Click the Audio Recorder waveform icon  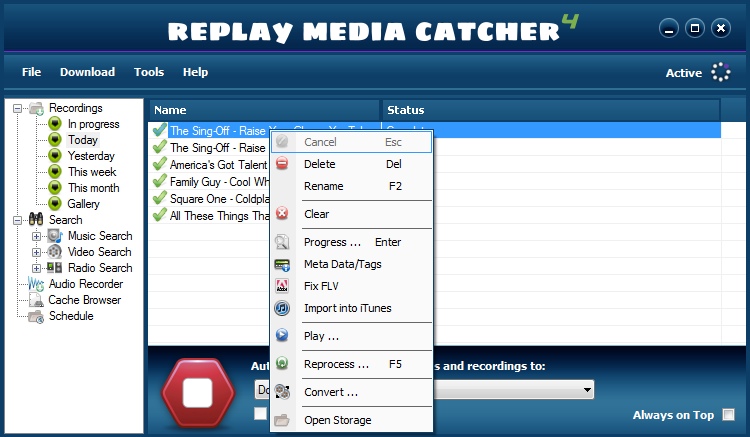point(36,284)
